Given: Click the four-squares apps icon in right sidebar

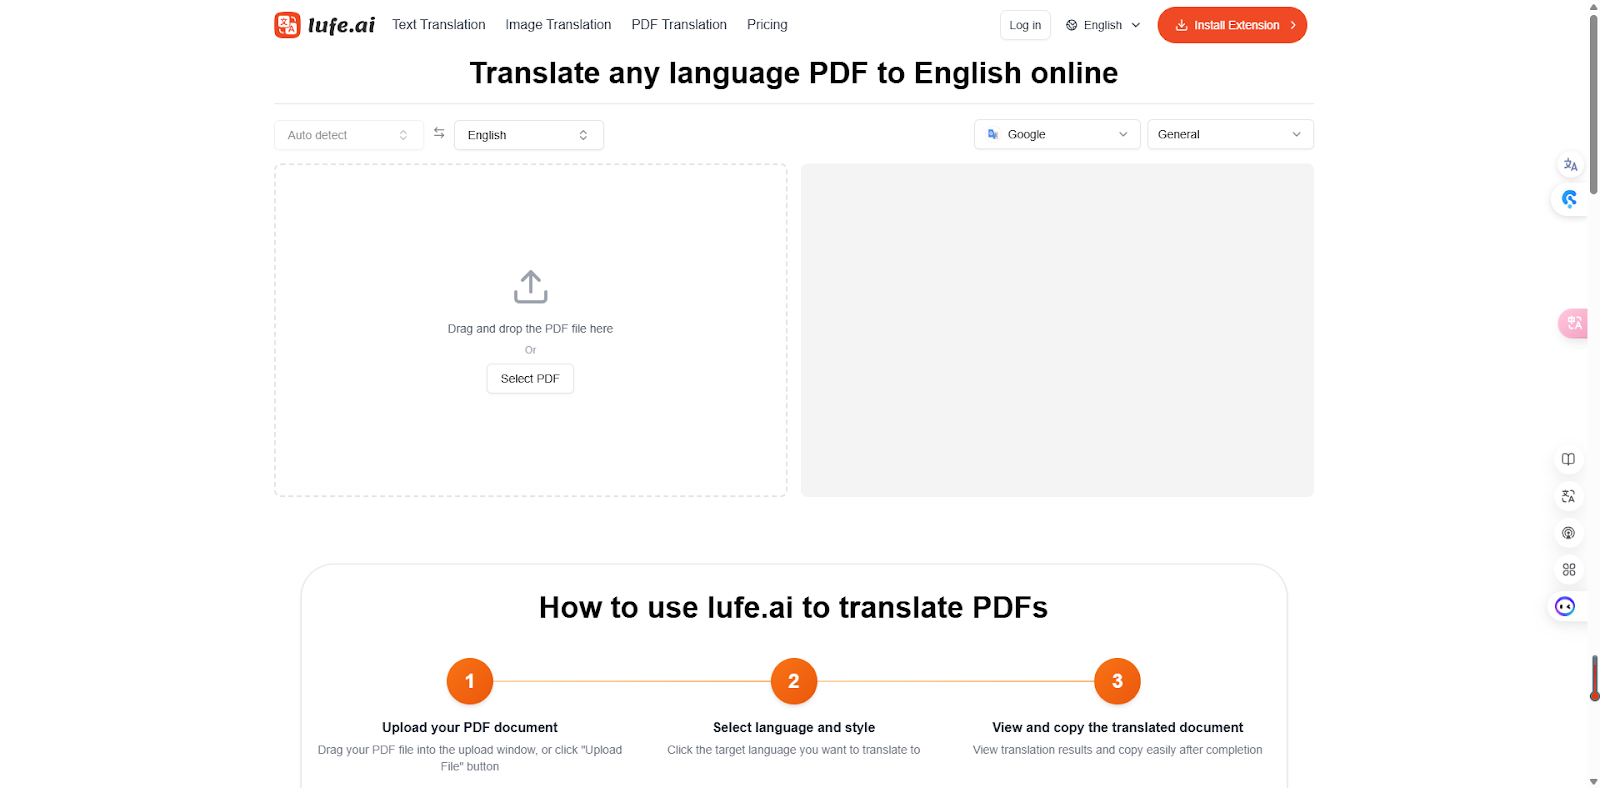Looking at the screenshot, I should [x=1568, y=569].
